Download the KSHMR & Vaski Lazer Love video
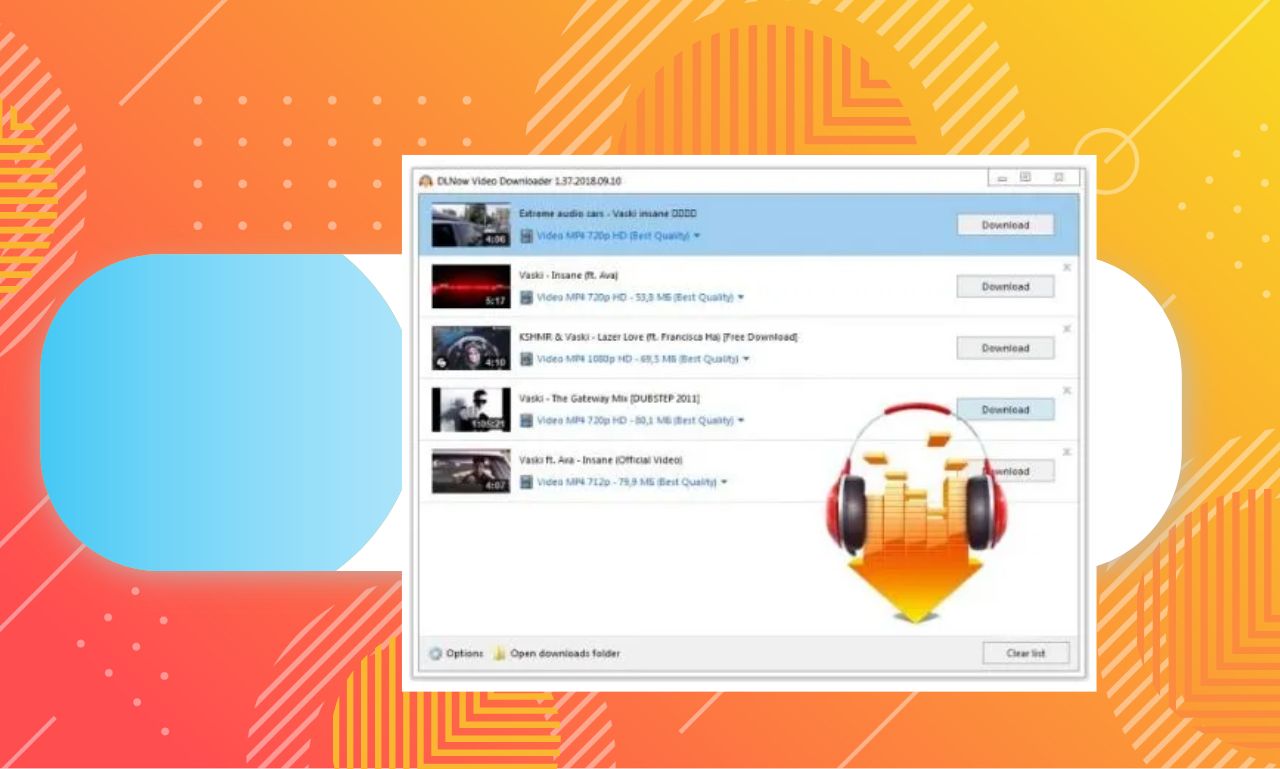 [1005, 348]
